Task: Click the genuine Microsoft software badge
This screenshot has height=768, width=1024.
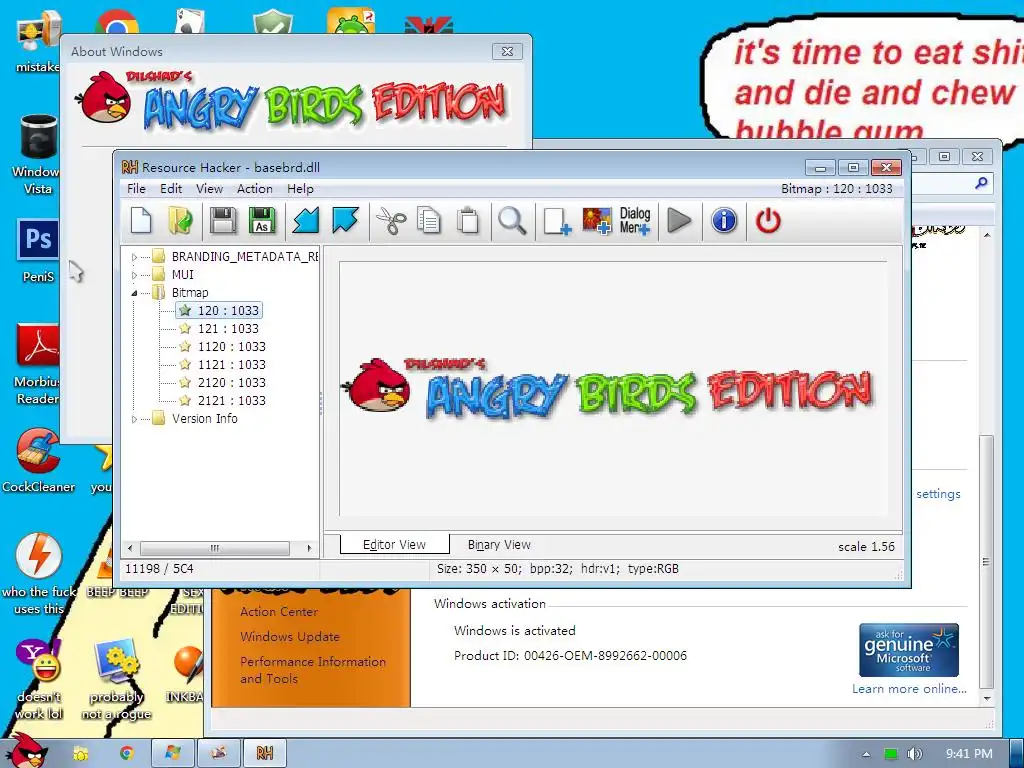Action: (x=909, y=650)
